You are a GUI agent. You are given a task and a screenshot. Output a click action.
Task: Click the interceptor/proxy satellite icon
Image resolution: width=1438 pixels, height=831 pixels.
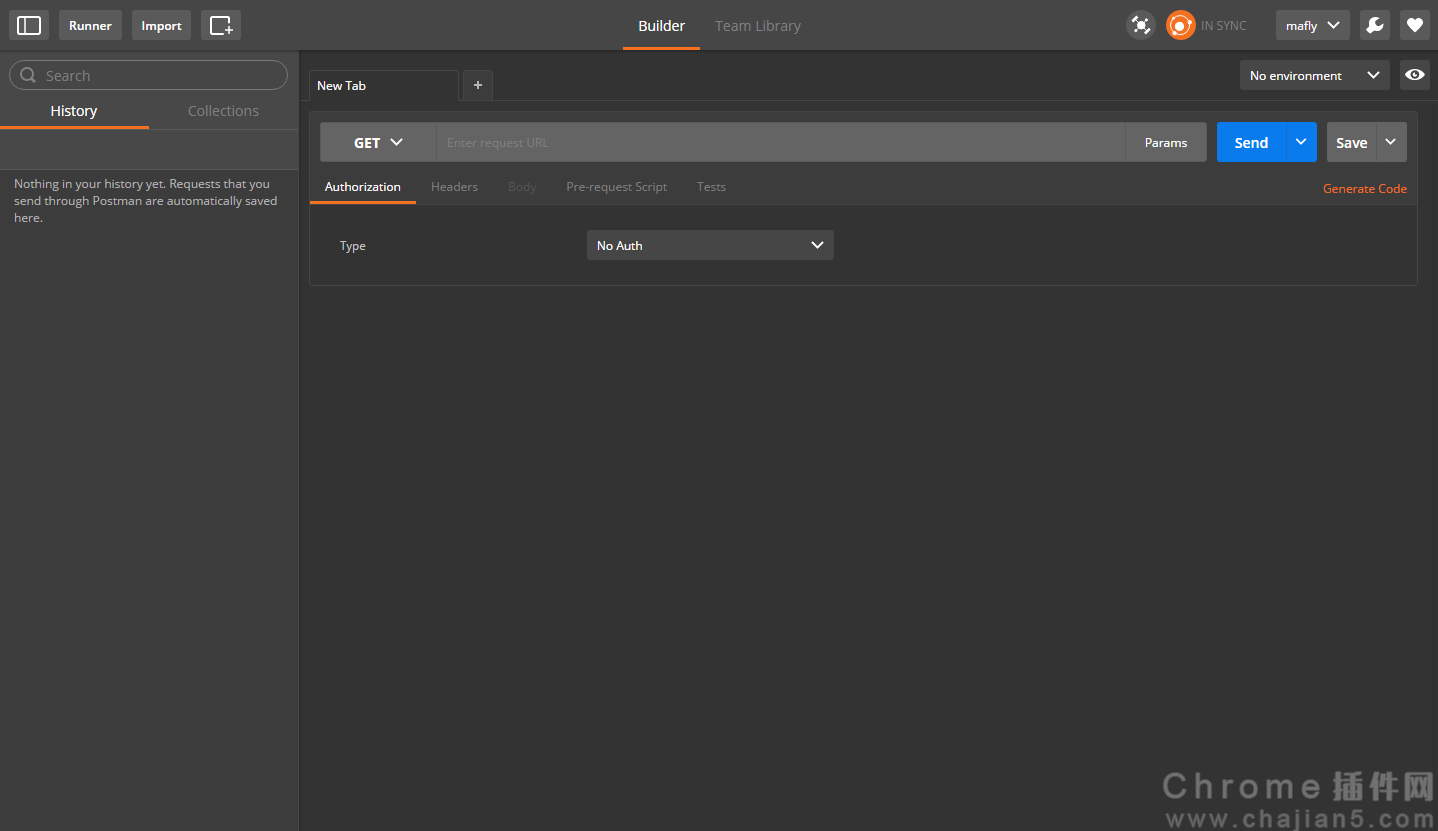pyautogui.click(x=1141, y=25)
